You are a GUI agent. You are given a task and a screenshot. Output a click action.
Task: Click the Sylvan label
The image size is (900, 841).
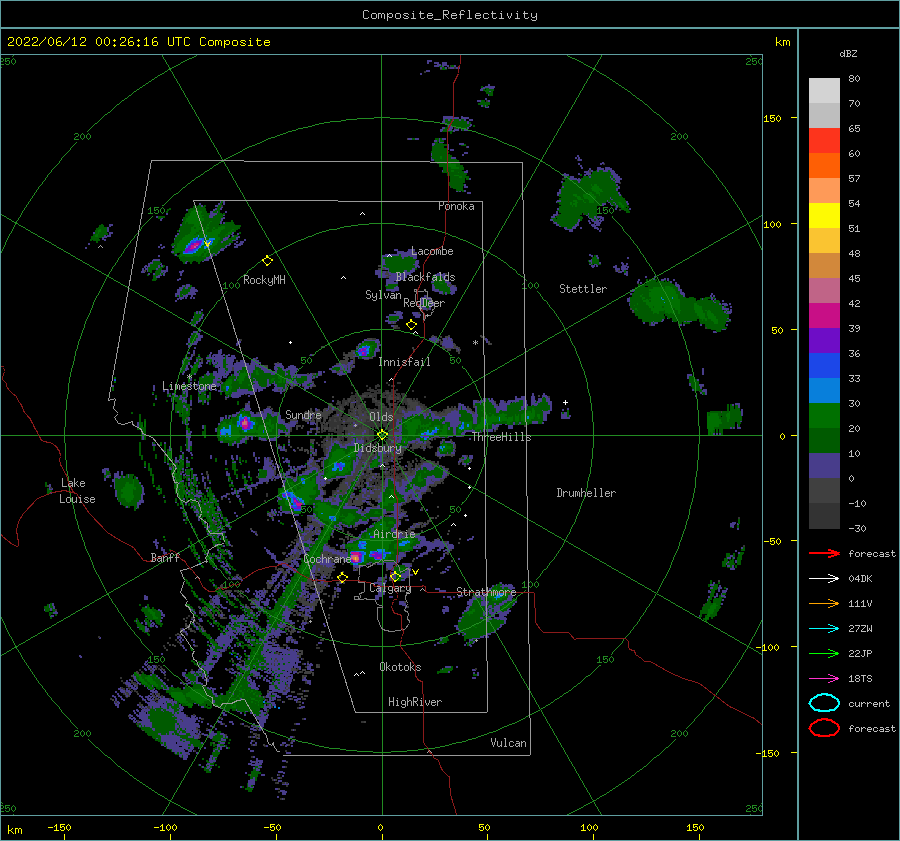pyautogui.click(x=383, y=295)
